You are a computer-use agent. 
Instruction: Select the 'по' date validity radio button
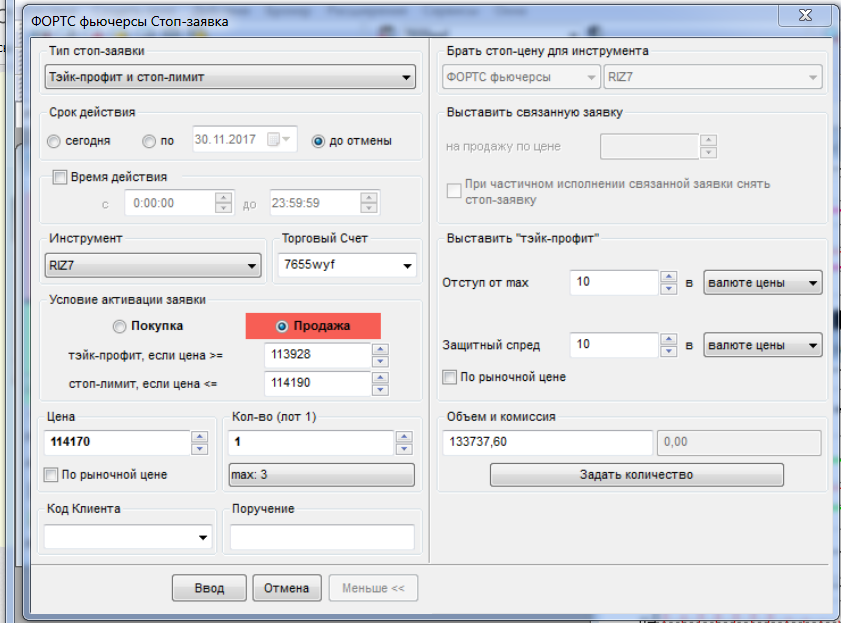point(149,142)
